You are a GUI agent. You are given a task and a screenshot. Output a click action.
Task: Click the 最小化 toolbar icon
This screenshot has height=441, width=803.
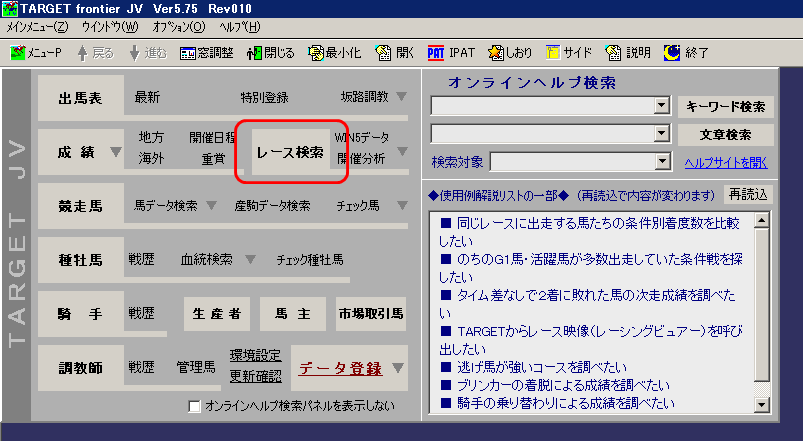(316, 53)
